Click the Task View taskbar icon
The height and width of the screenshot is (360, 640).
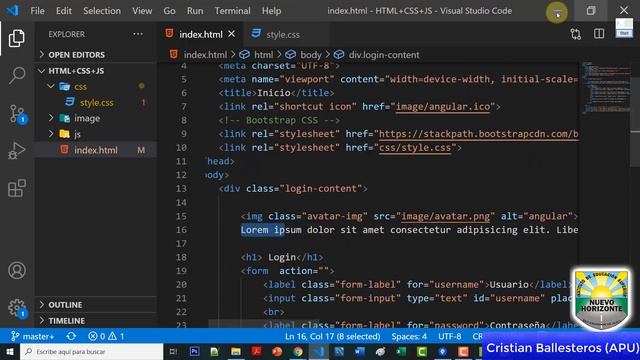[x=173, y=351]
